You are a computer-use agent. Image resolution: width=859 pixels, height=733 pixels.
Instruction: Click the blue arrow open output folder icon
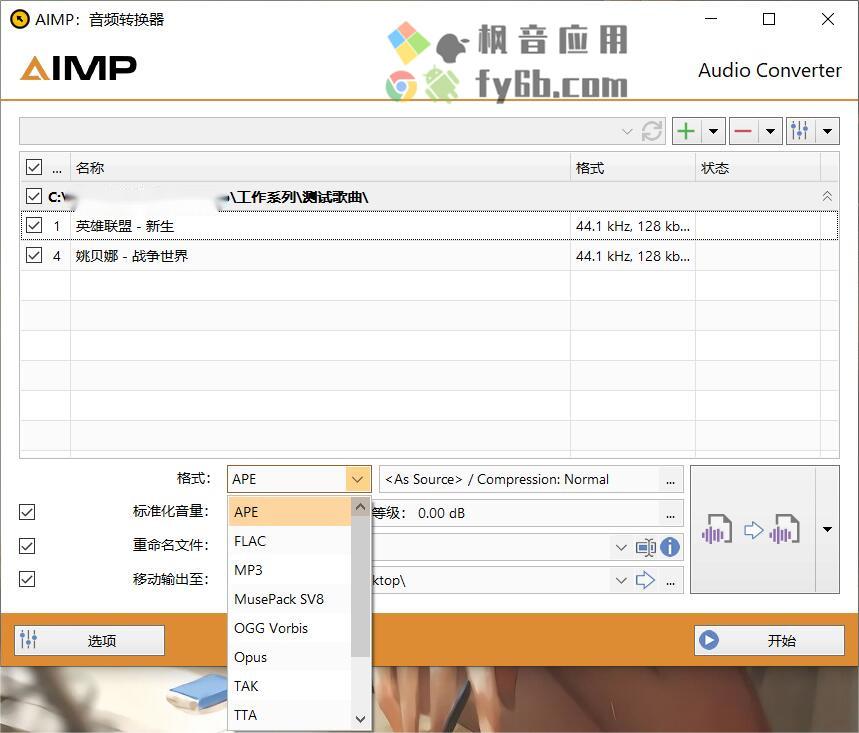point(645,580)
